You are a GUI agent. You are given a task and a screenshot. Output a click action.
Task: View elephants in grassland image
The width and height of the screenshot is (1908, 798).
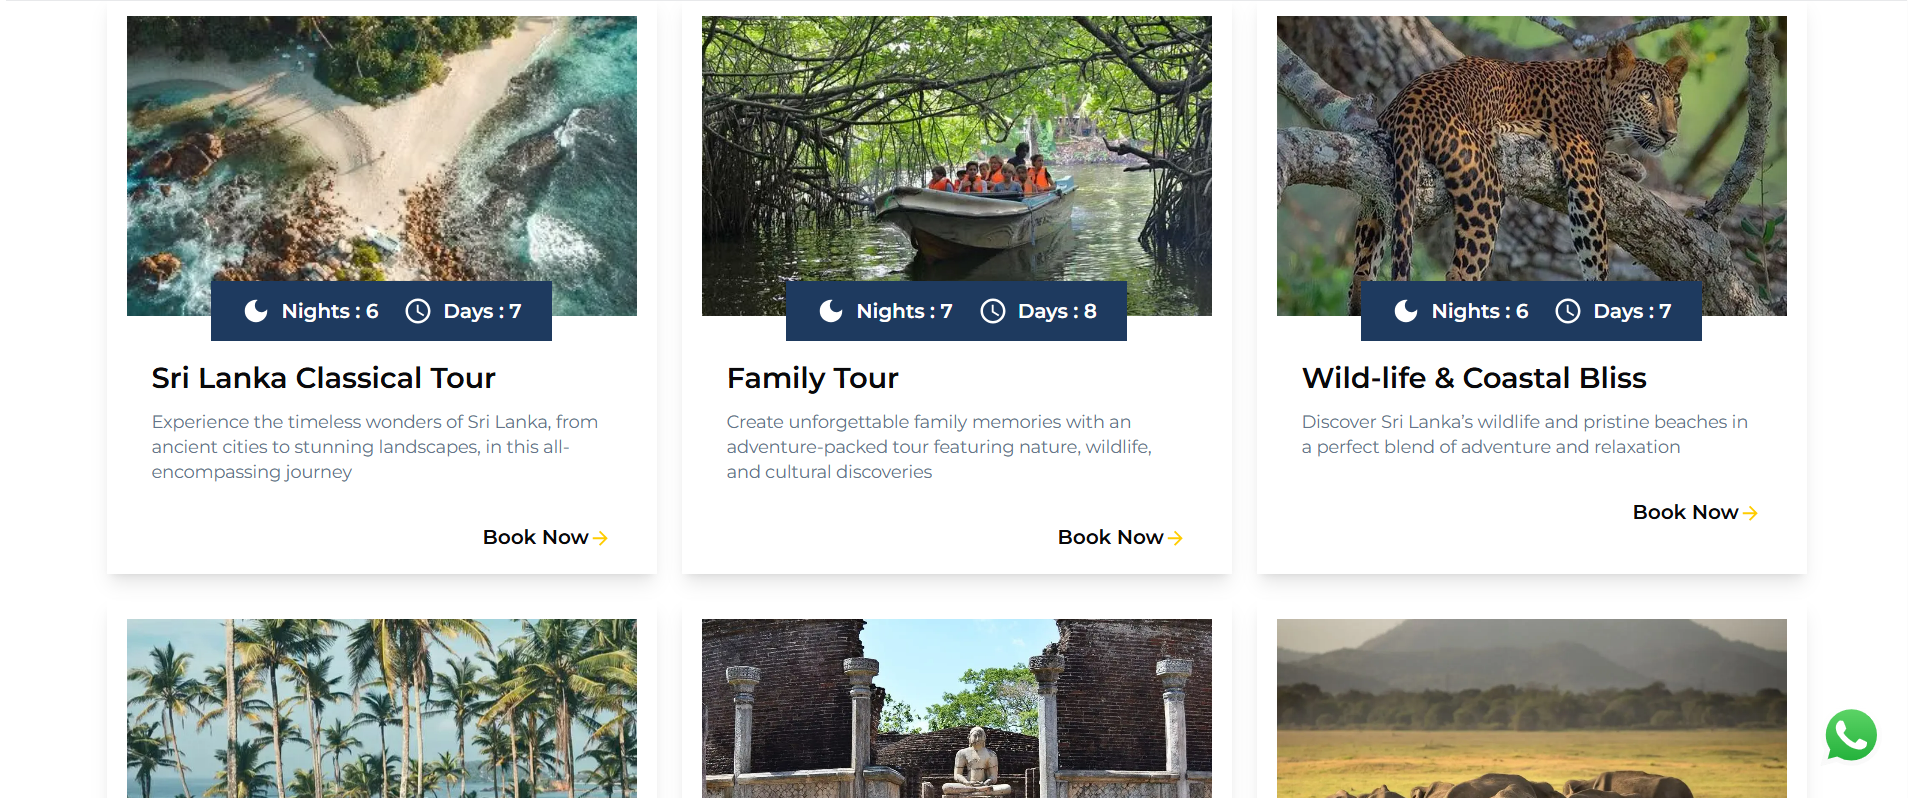pyautogui.click(x=1531, y=708)
